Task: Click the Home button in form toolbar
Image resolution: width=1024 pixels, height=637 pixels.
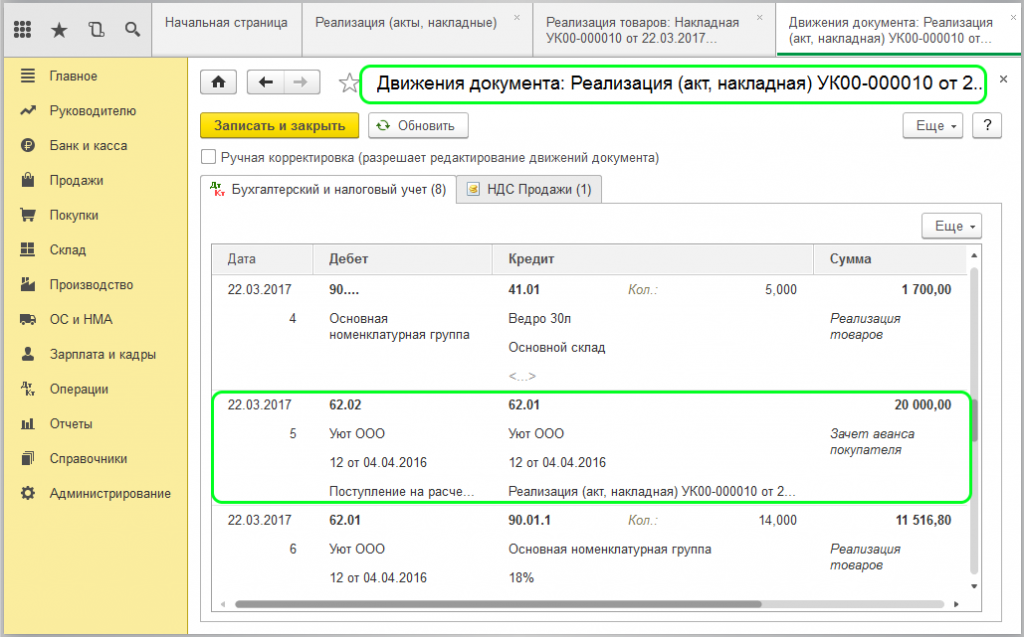Action: [220, 83]
